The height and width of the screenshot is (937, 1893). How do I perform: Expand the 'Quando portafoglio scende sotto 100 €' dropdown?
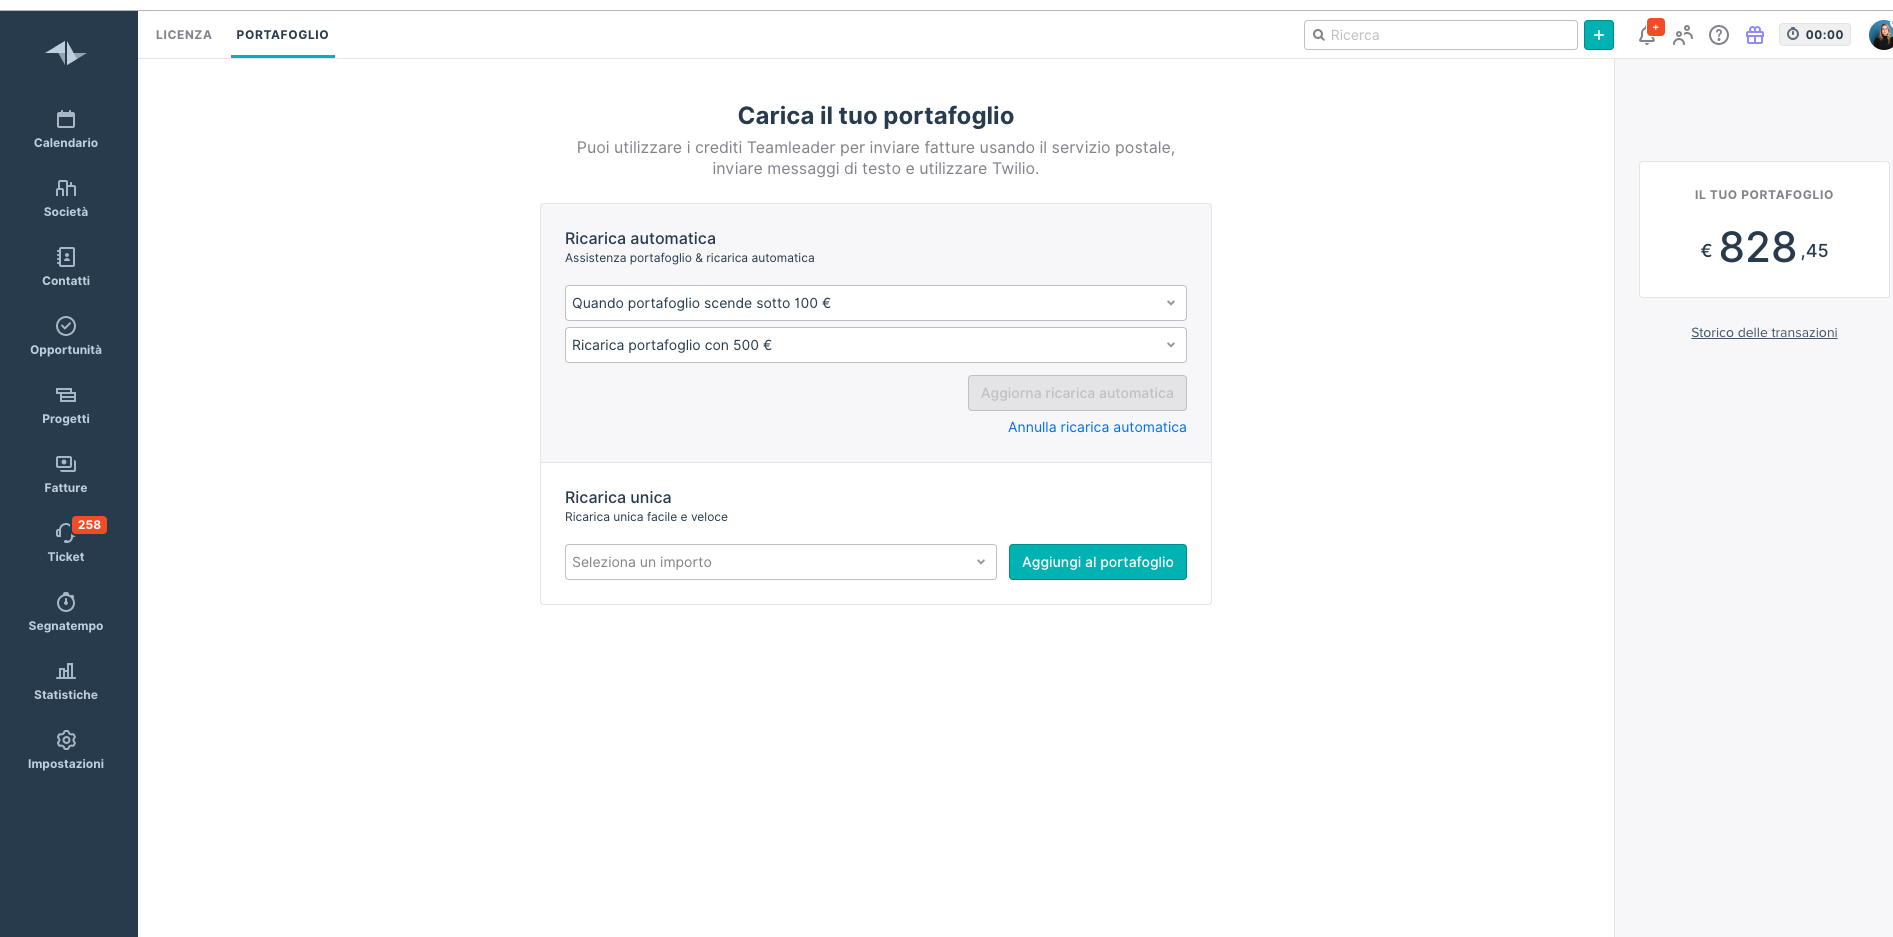point(876,303)
